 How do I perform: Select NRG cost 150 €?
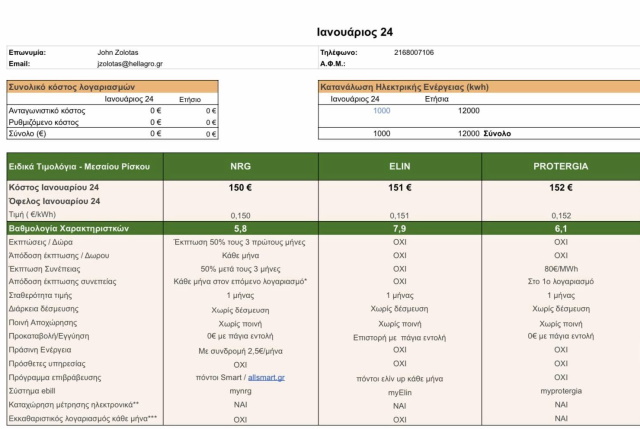[240, 188]
